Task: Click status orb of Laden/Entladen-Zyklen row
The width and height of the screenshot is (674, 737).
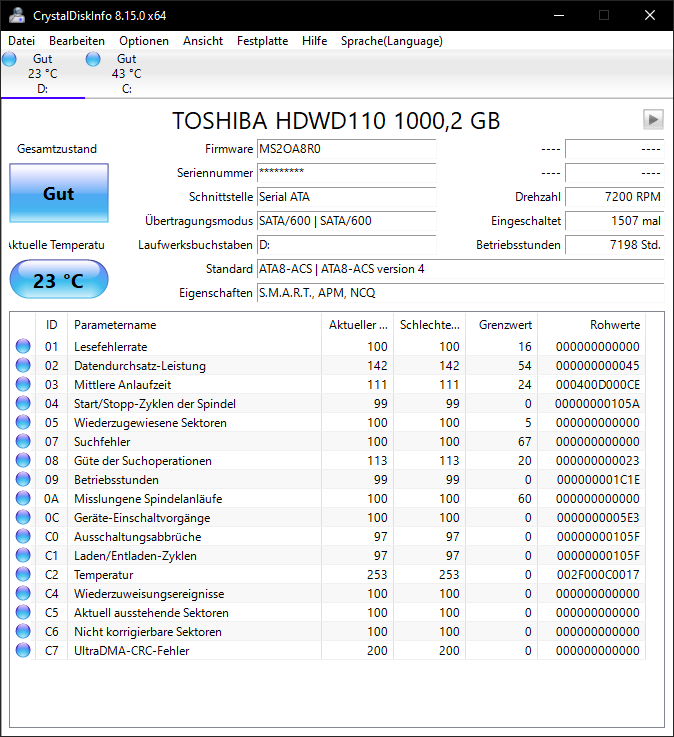Action: click(23, 555)
